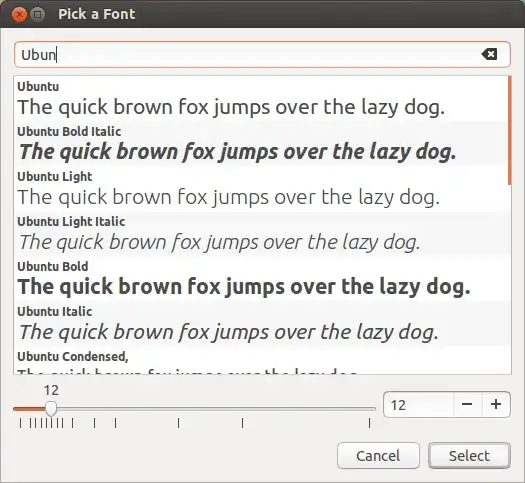Pick the Ubuntu Light font entry
Viewport: 525px width, 483px height.
(x=260, y=189)
